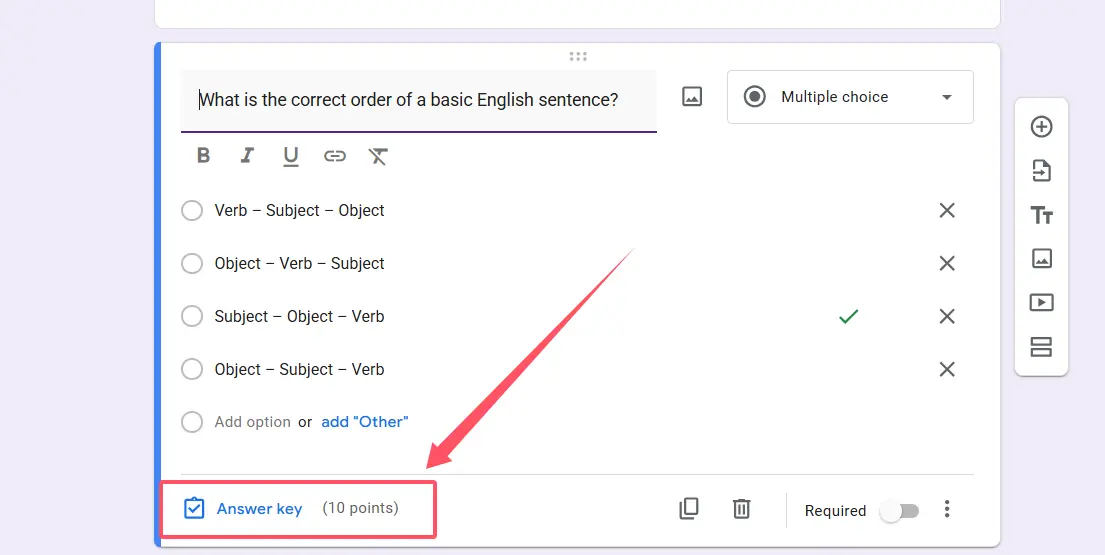Viewport: 1105px width, 555px height.
Task: Insert an image into the question title
Action: 692,97
